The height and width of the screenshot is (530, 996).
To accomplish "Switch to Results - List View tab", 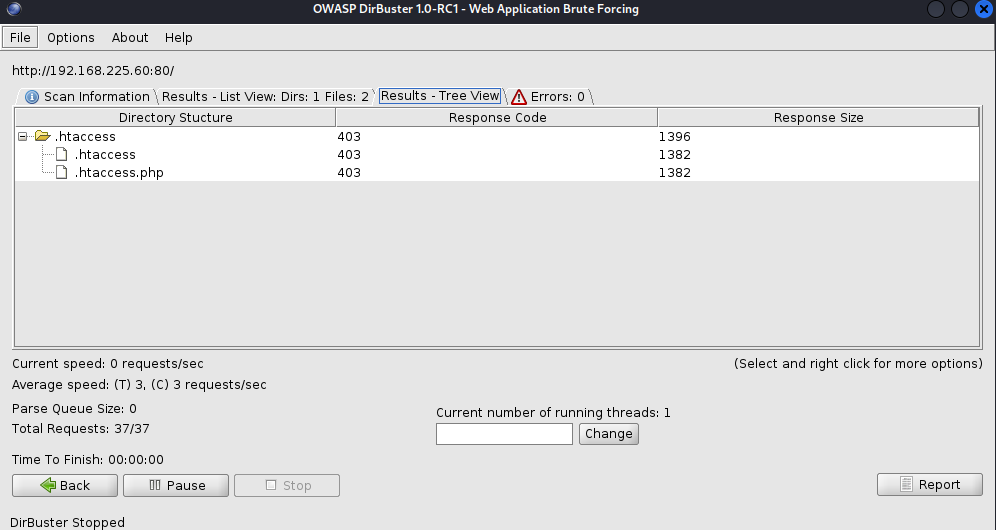I will (x=265, y=97).
